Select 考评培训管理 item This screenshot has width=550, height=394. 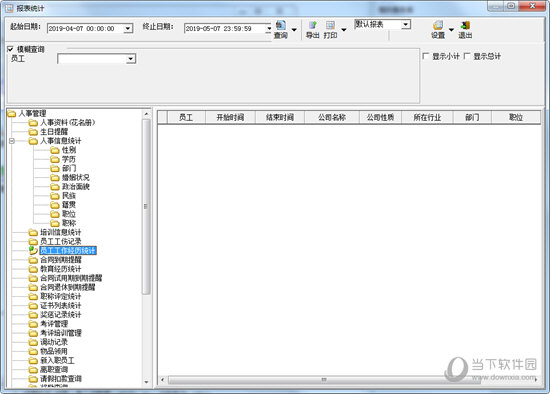(55, 333)
